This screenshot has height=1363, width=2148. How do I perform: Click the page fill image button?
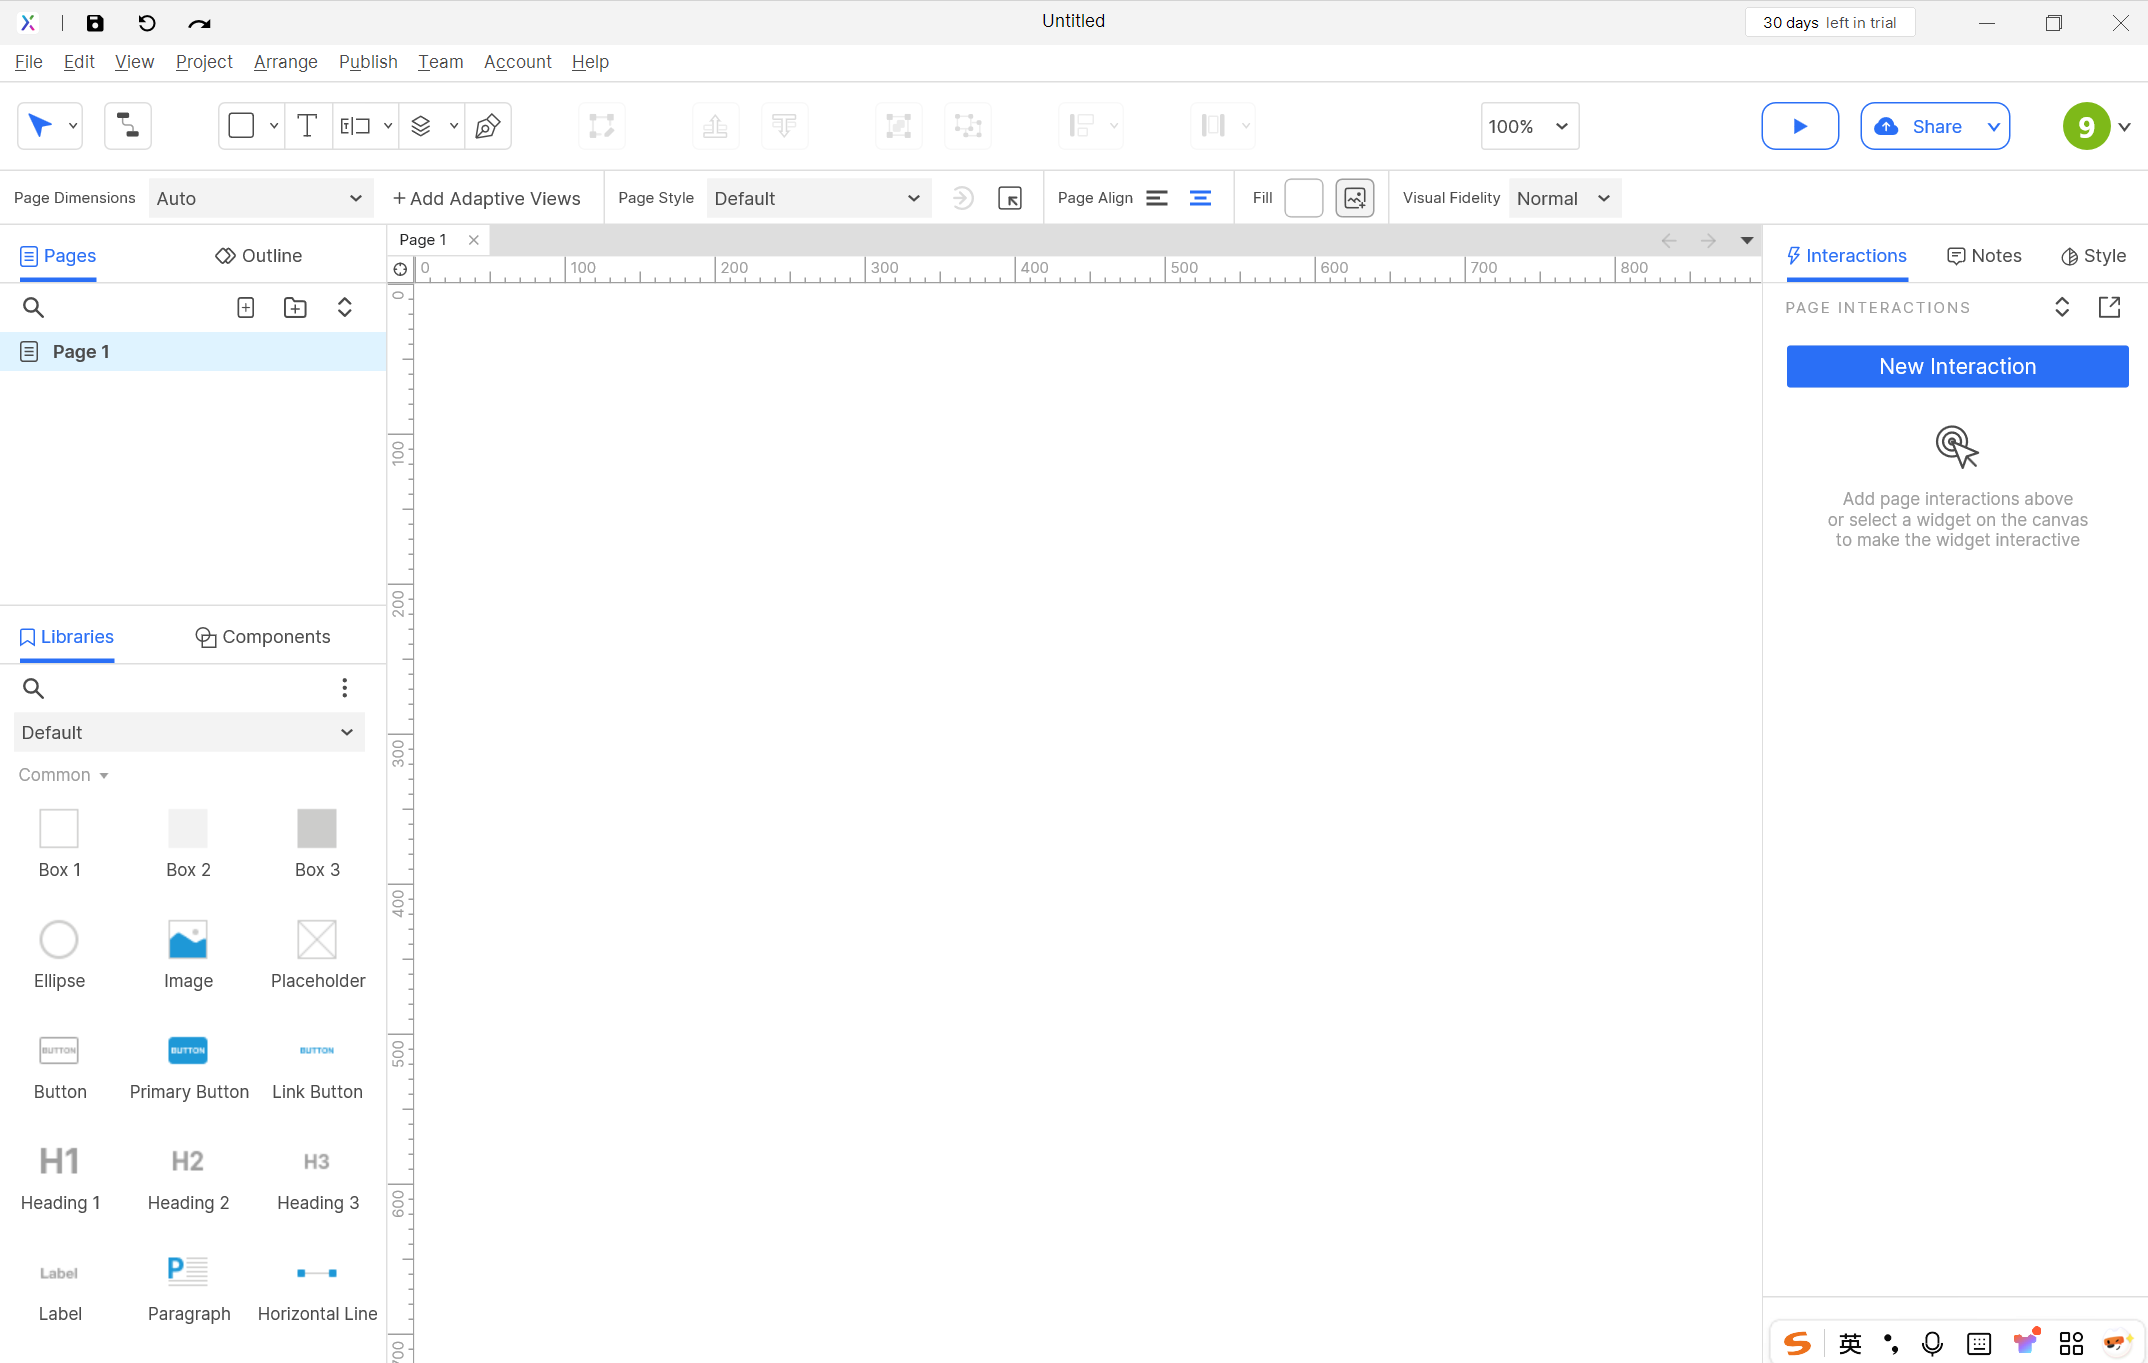coord(1354,198)
